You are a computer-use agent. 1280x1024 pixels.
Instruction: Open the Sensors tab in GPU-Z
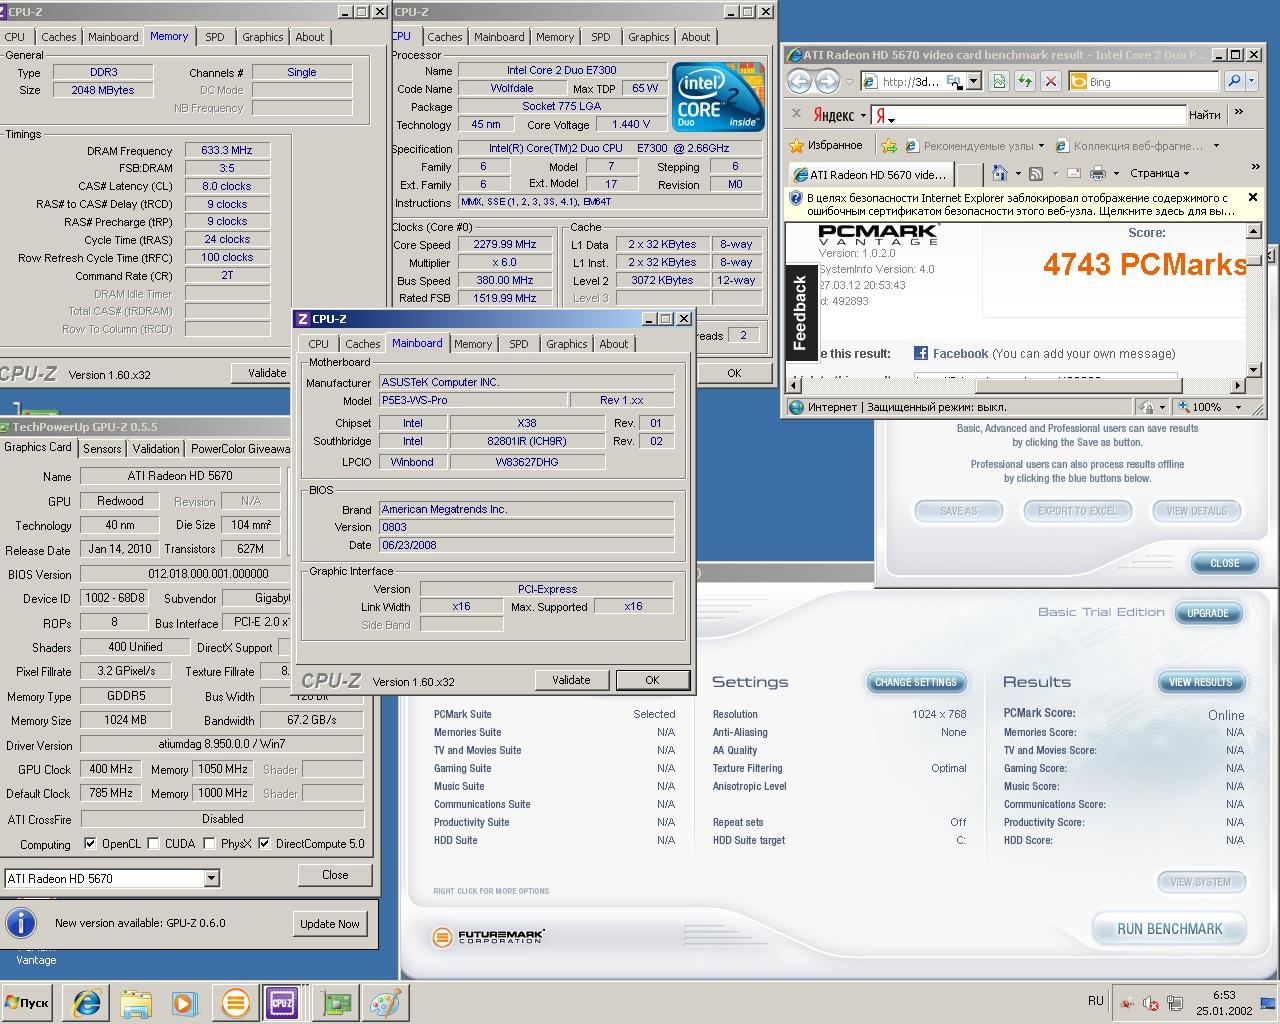click(x=102, y=449)
